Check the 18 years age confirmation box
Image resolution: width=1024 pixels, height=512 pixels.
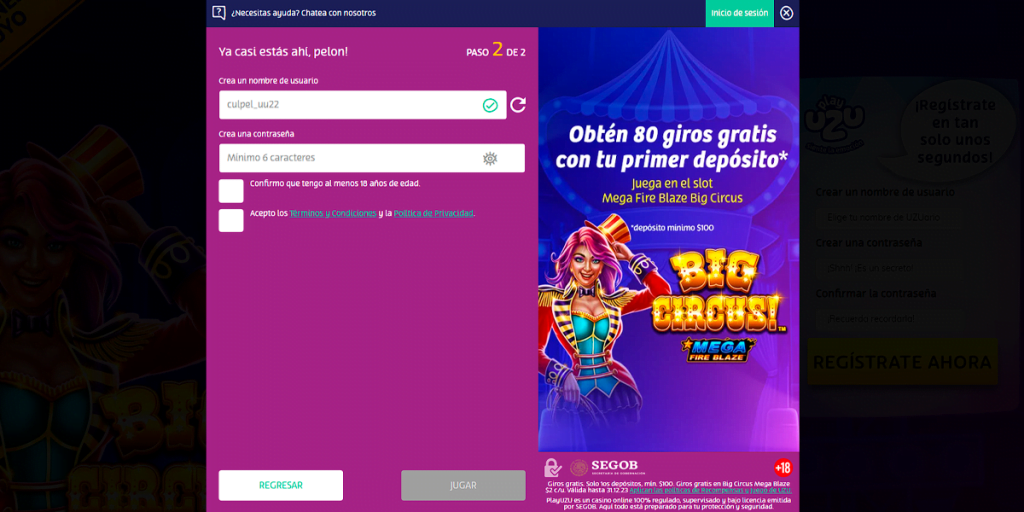click(231, 191)
